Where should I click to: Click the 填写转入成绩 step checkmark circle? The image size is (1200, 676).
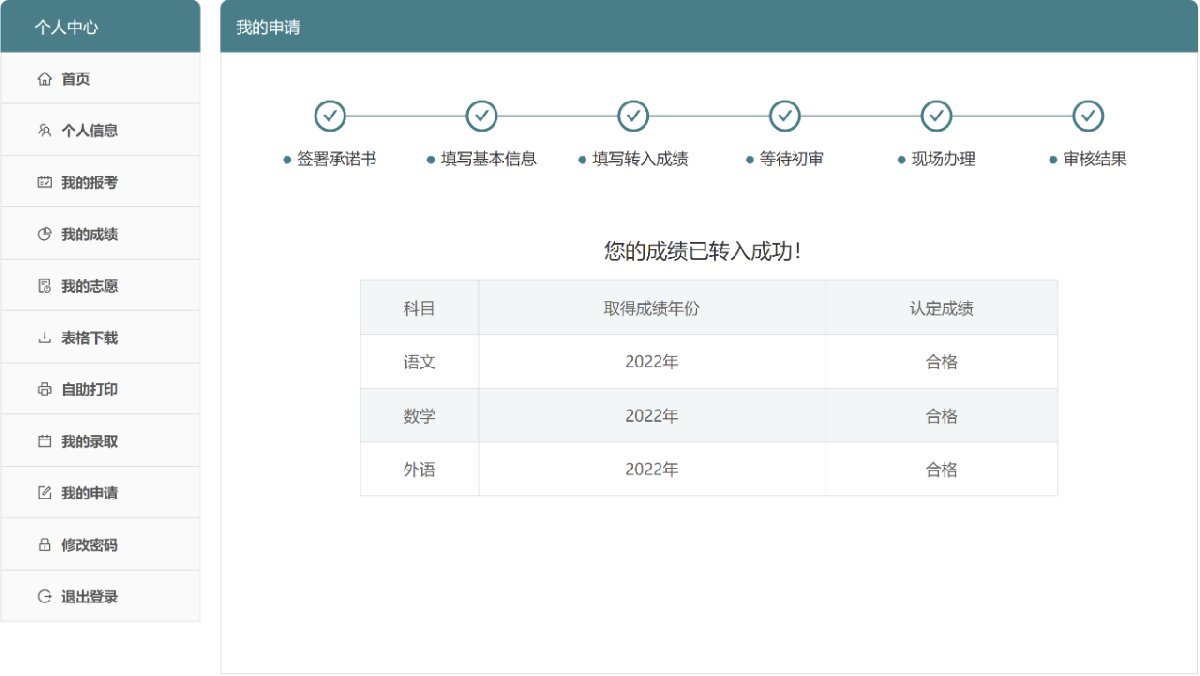633,116
